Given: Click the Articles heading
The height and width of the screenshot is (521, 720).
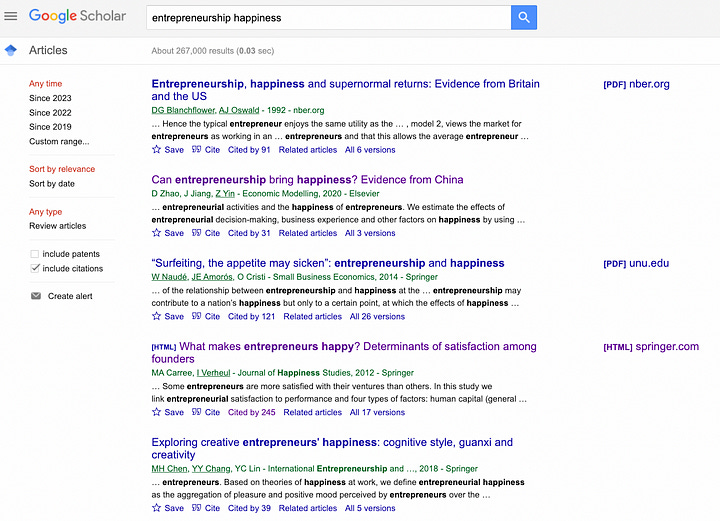Looking at the screenshot, I should [x=48, y=50].
